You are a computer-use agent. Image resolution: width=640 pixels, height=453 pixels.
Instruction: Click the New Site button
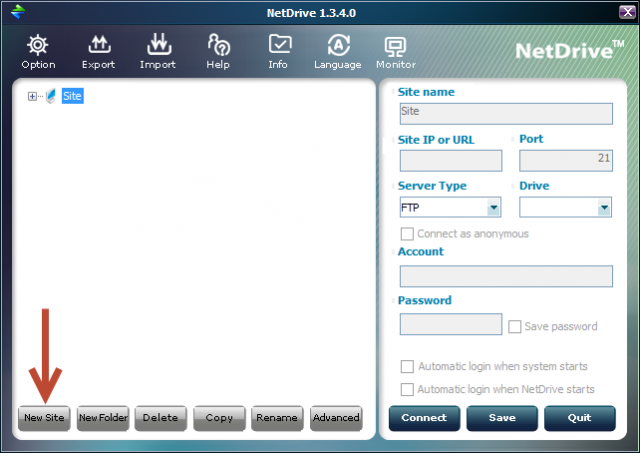44,418
